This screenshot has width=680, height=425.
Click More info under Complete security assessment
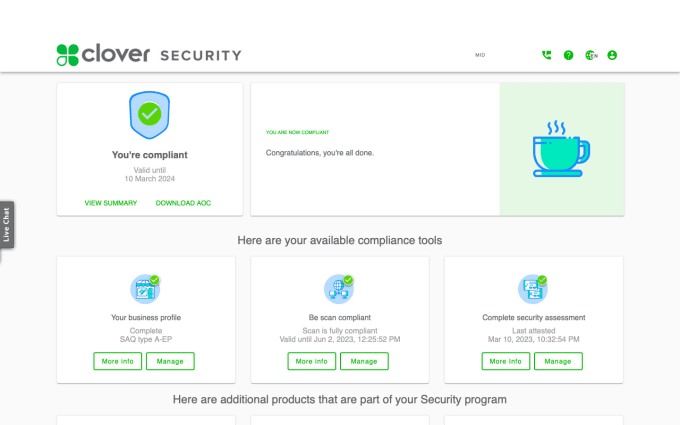506,361
